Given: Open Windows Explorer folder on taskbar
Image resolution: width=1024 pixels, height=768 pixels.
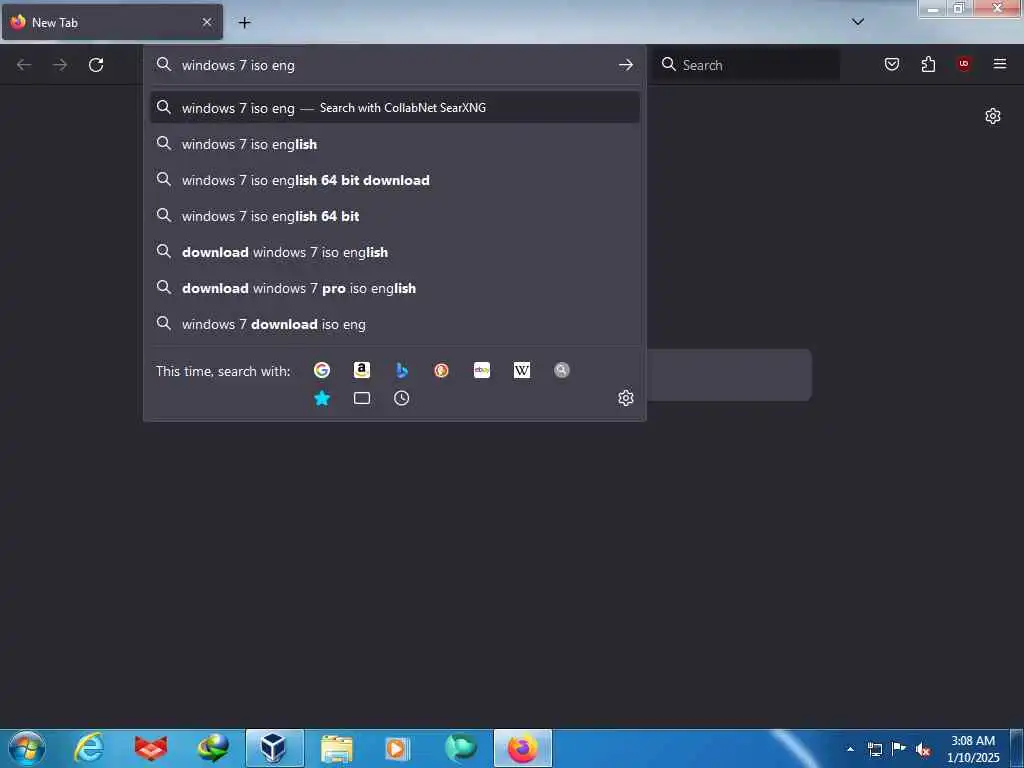Looking at the screenshot, I should tap(337, 748).
